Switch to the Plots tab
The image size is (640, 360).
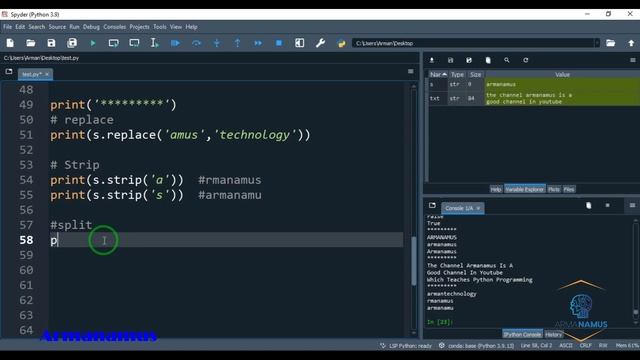click(x=554, y=189)
